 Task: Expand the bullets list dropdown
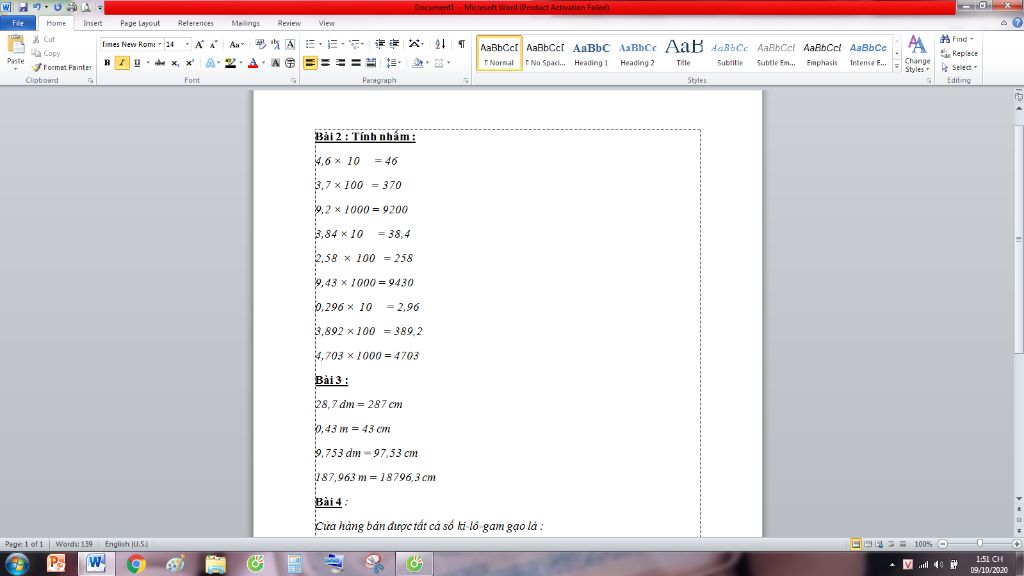(x=320, y=44)
